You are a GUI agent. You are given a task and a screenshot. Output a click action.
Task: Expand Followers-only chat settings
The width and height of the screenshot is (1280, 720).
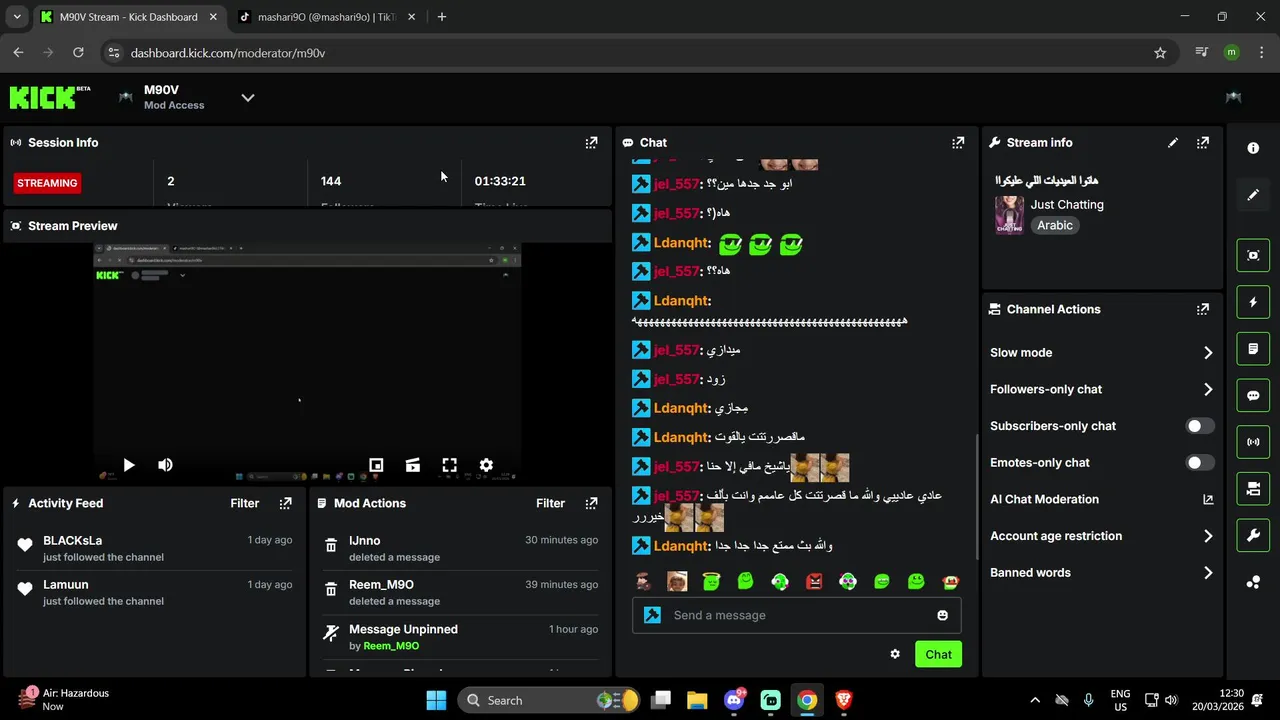tap(1101, 389)
